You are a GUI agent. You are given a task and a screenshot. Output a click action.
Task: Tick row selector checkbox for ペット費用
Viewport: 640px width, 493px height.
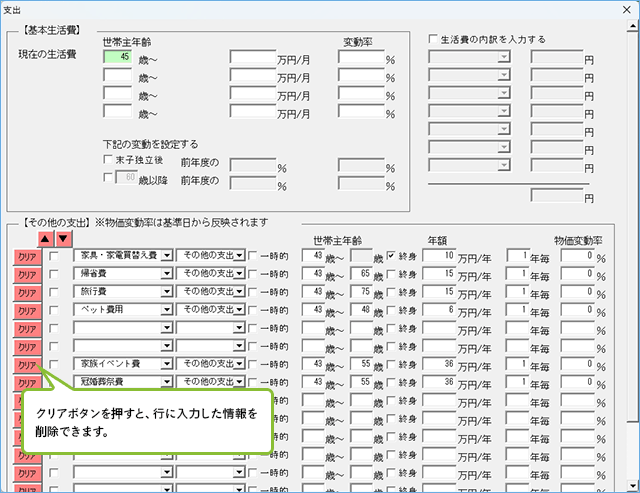(x=53, y=310)
